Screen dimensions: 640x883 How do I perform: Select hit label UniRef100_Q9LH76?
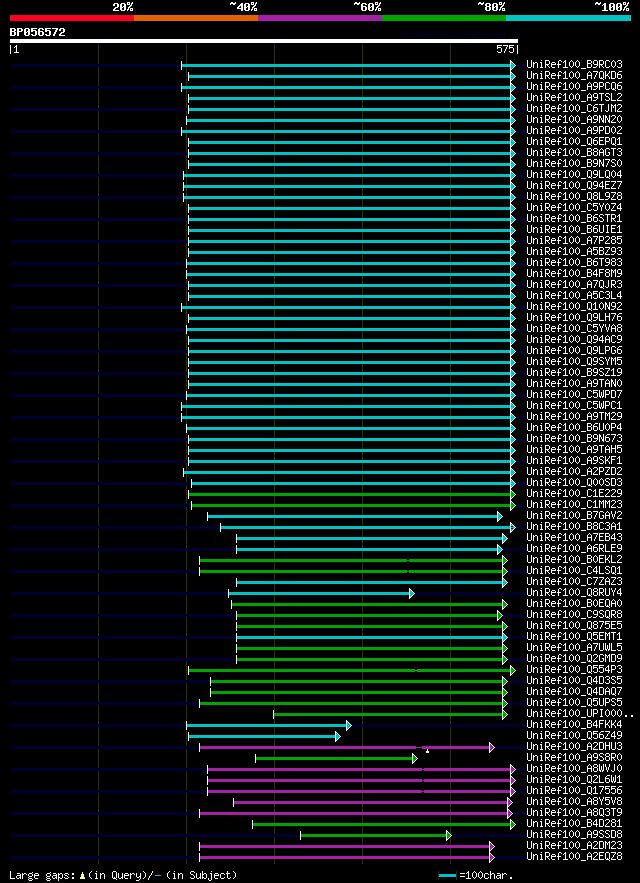click(574, 318)
